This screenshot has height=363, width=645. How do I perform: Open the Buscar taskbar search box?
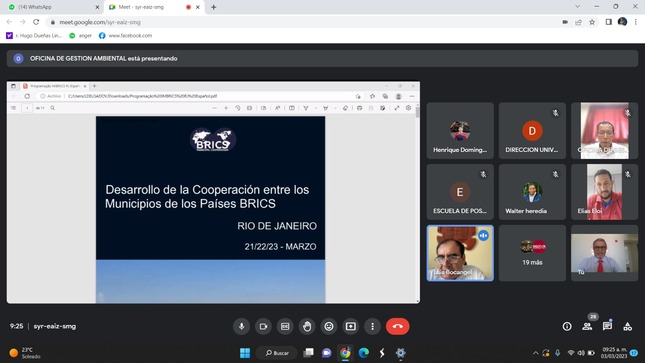click(x=277, y=353)
